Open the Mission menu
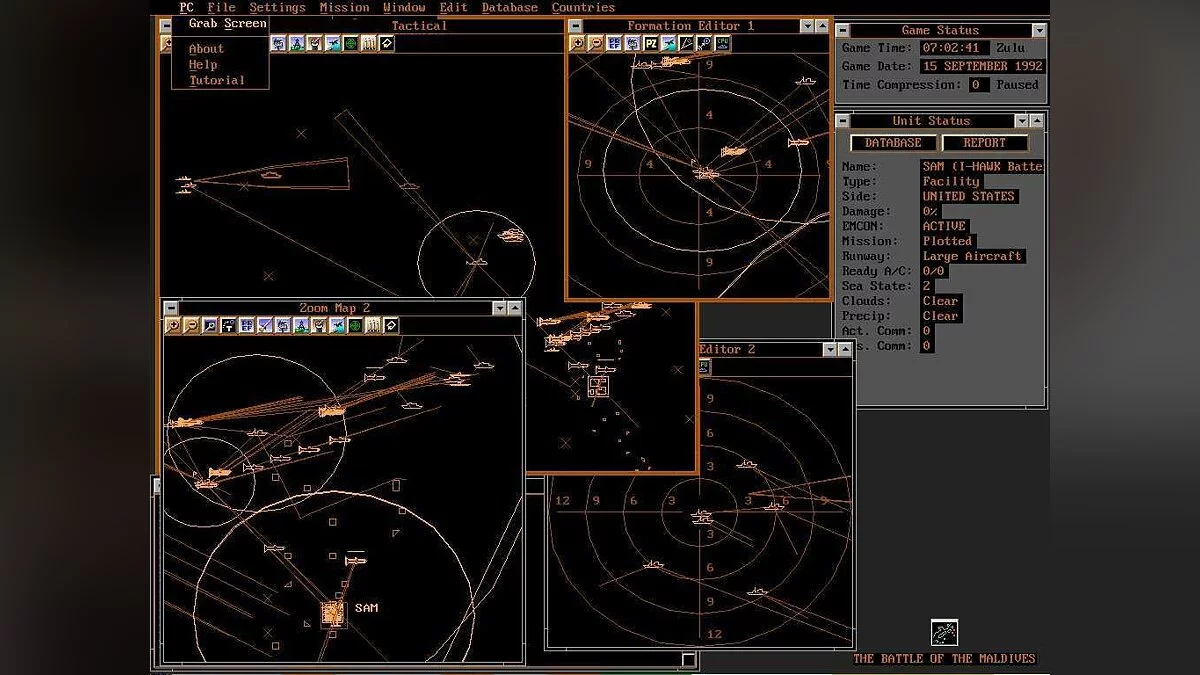The width and height of the screenshot is (1200, 675). pyautogui.click(x=345, y=7)
